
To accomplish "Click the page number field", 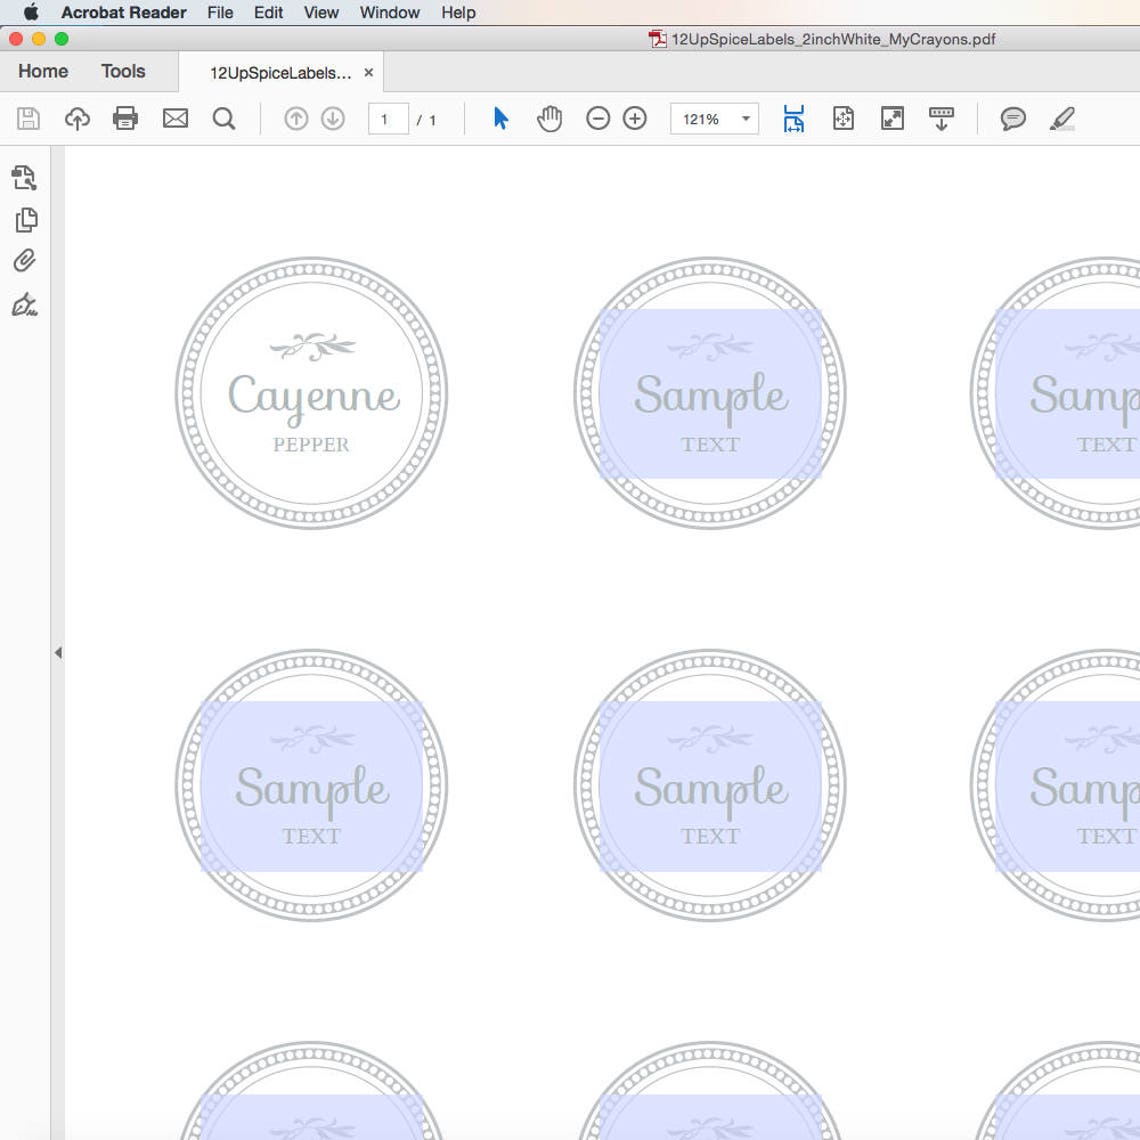I will [x=388, y=118].
